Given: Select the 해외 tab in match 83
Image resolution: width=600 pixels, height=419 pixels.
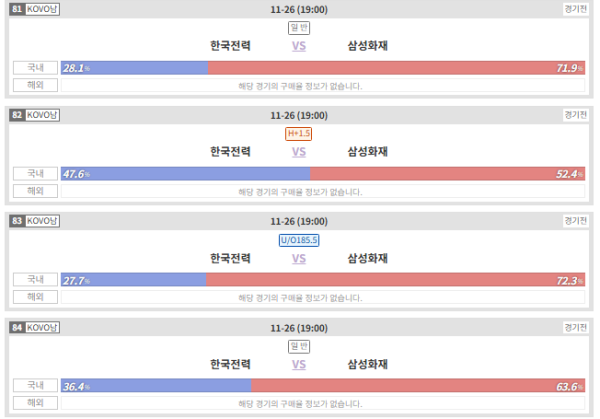Looking at the screenshot, I should tap(35, 297).
